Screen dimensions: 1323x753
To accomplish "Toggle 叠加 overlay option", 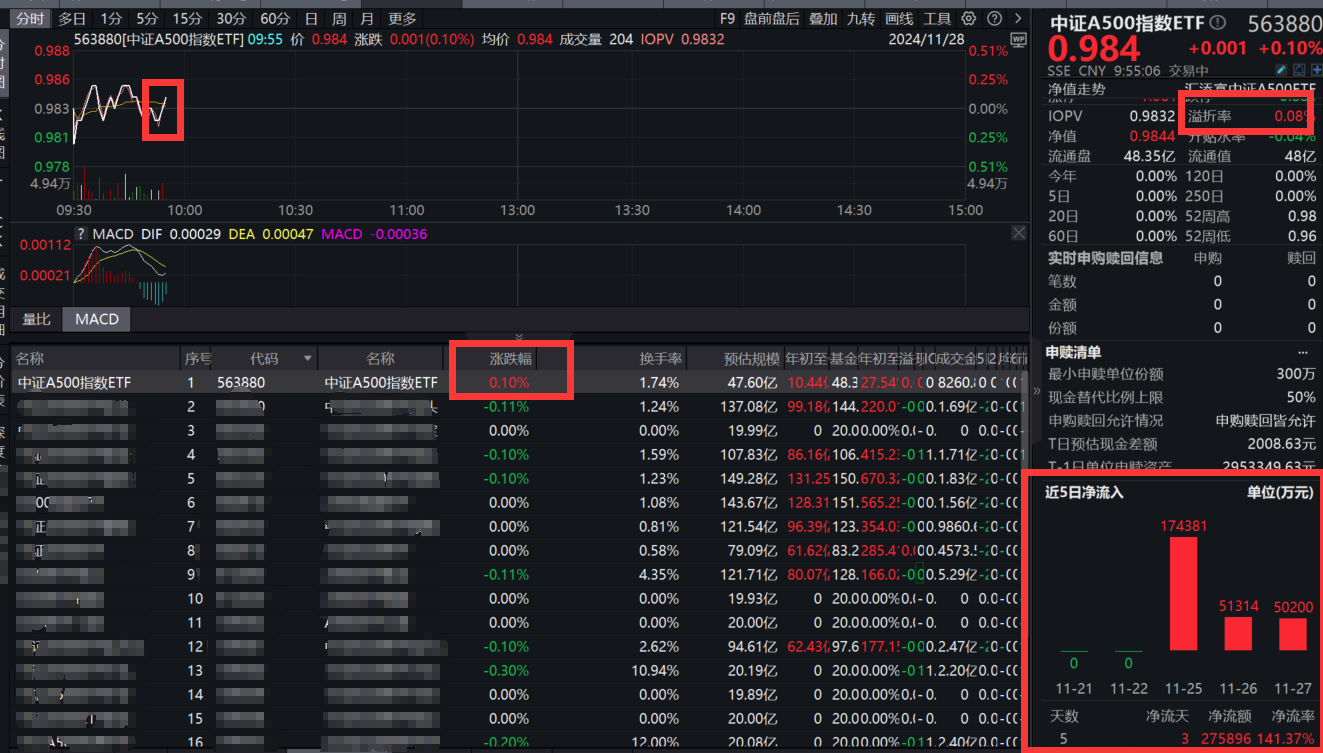I will (823, 19).
